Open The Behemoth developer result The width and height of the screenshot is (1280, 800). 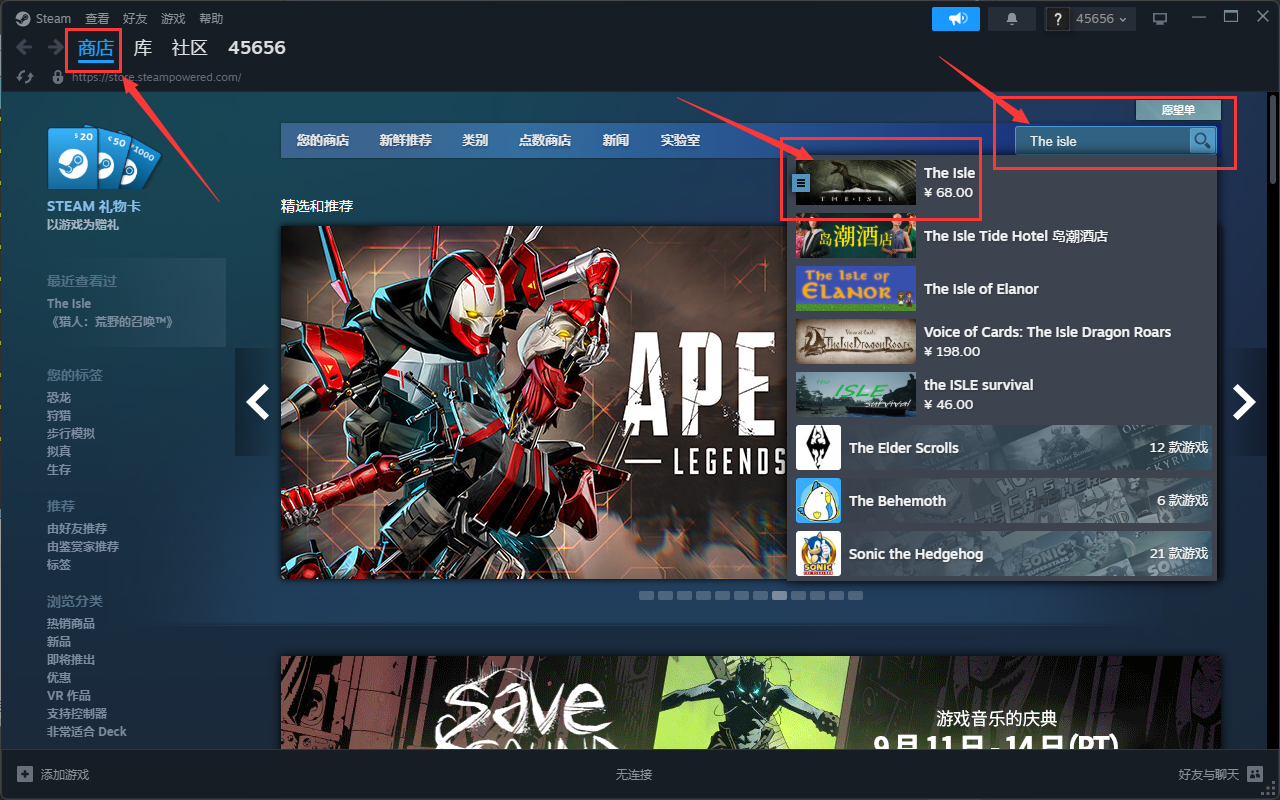(1002, 500)
